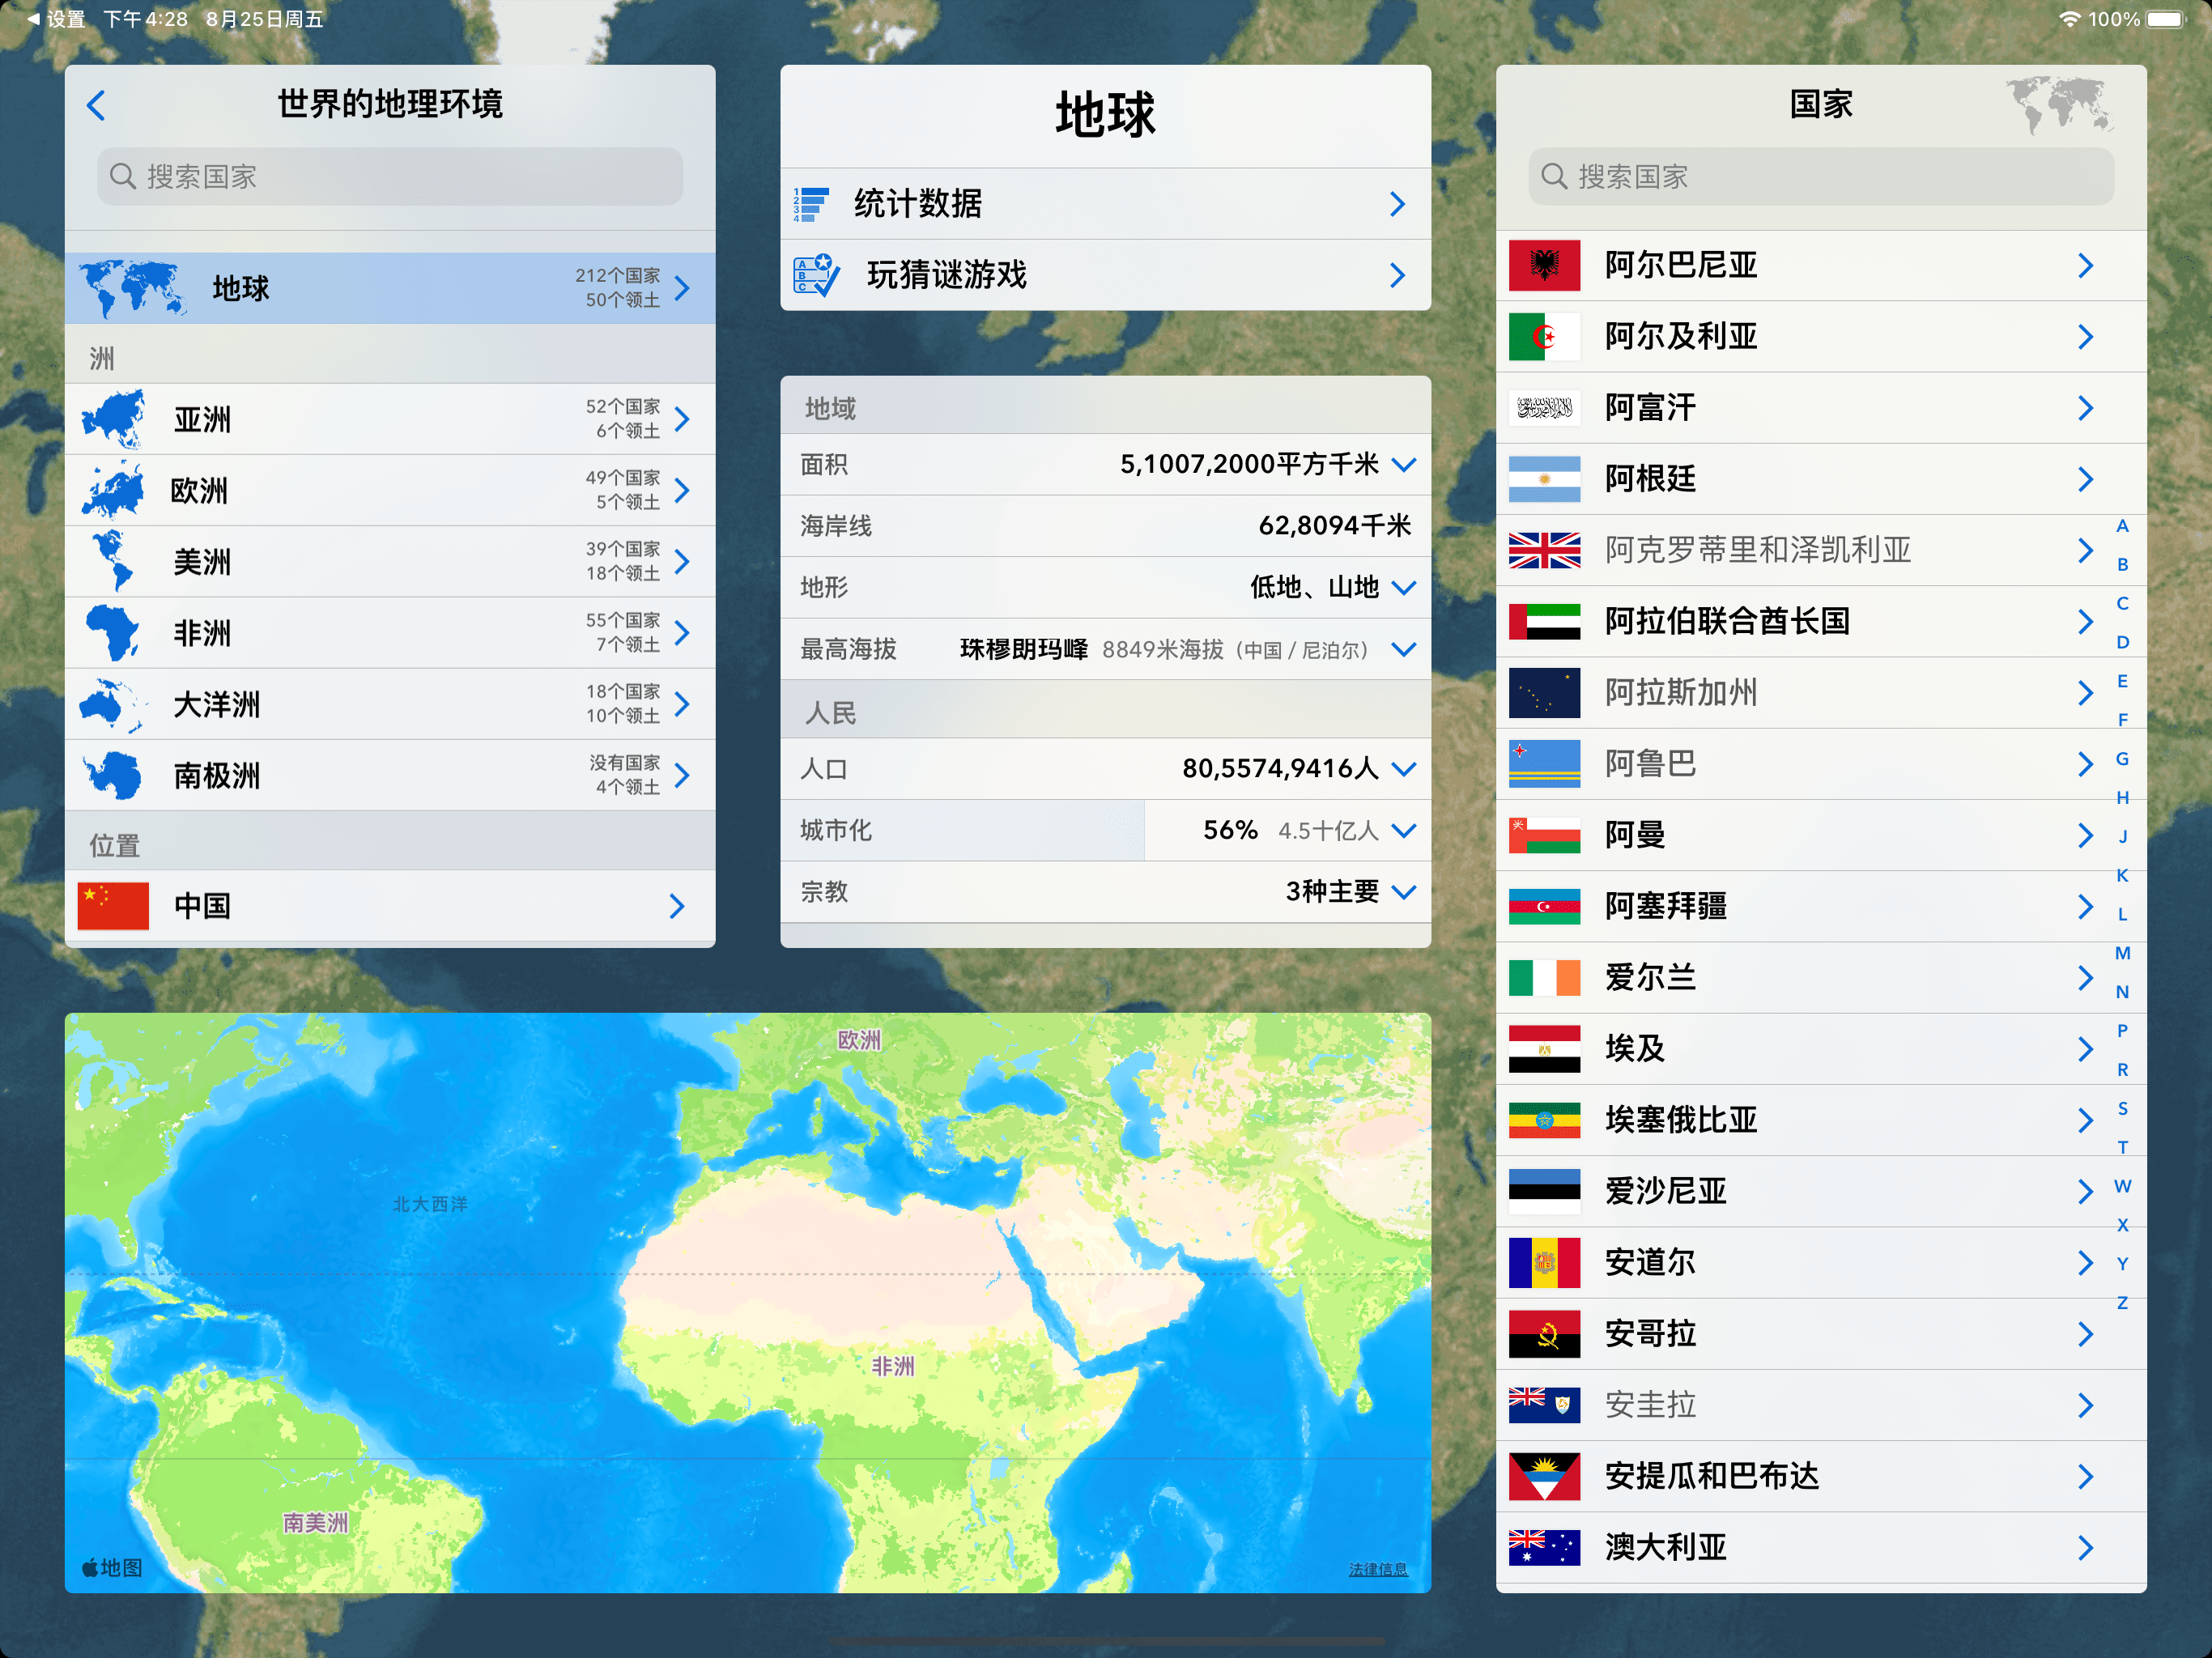Tap the 玩猜谜游戏 quiz icon
2212x1658 pixels.
pyautogui.click(x=815, y=275)
